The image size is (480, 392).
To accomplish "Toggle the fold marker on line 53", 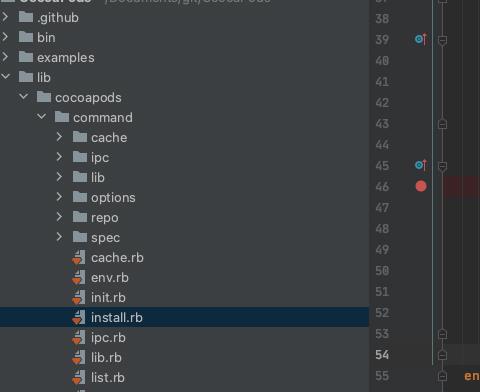I will pos(442,334).
